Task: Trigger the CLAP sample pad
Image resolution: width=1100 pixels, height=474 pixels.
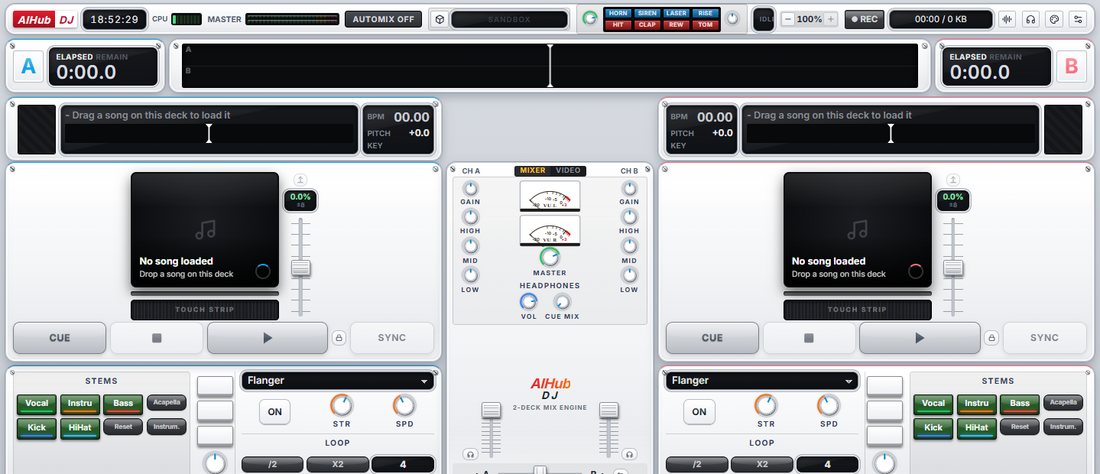Action: click(647, 25)
